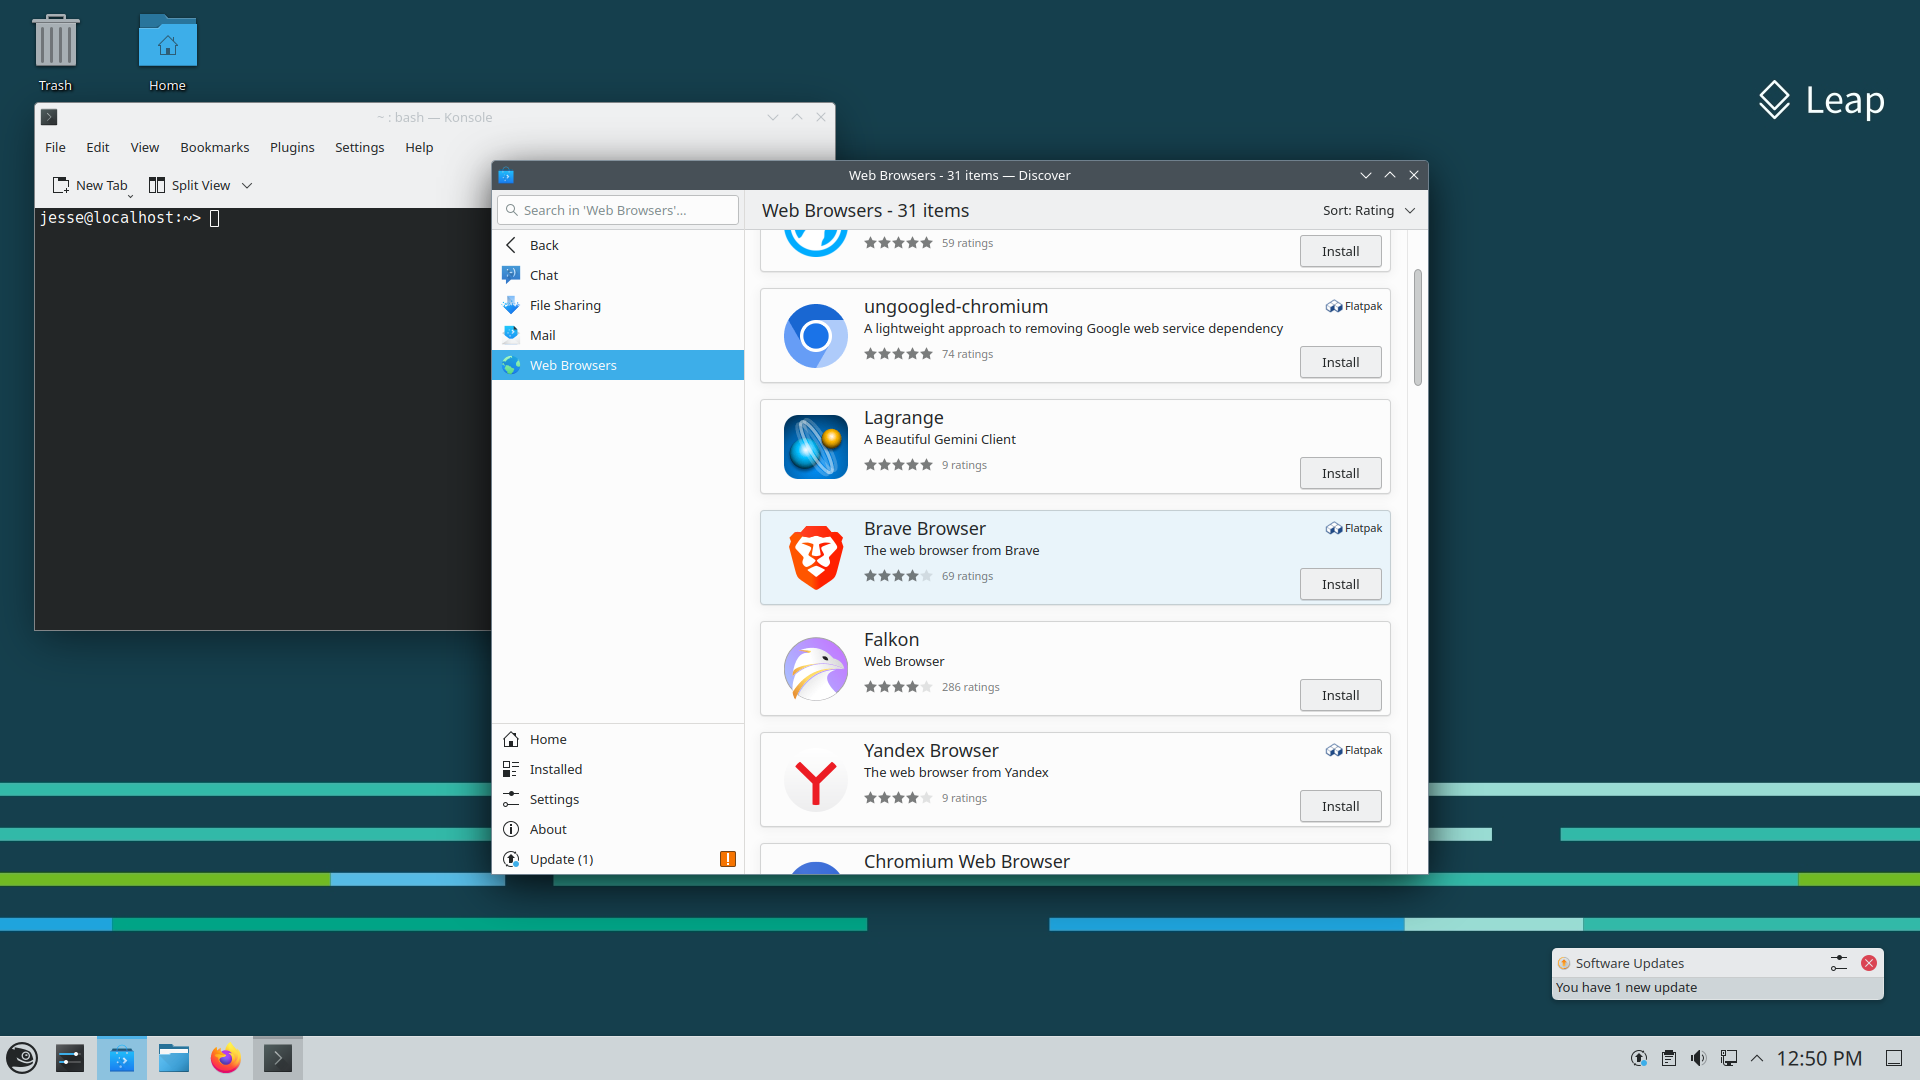Open the volume tray icon
The image size is (1920, 1080).
coord(1698,1058)
